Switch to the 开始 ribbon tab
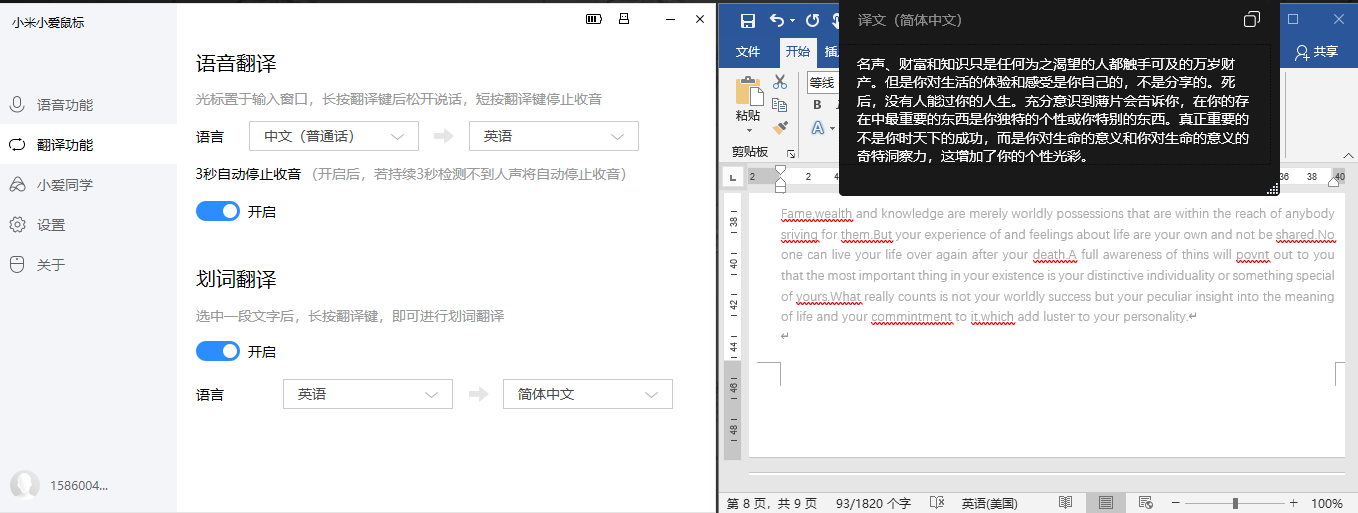Viewport: 1358px width, 513px height. tap(797, 52)
